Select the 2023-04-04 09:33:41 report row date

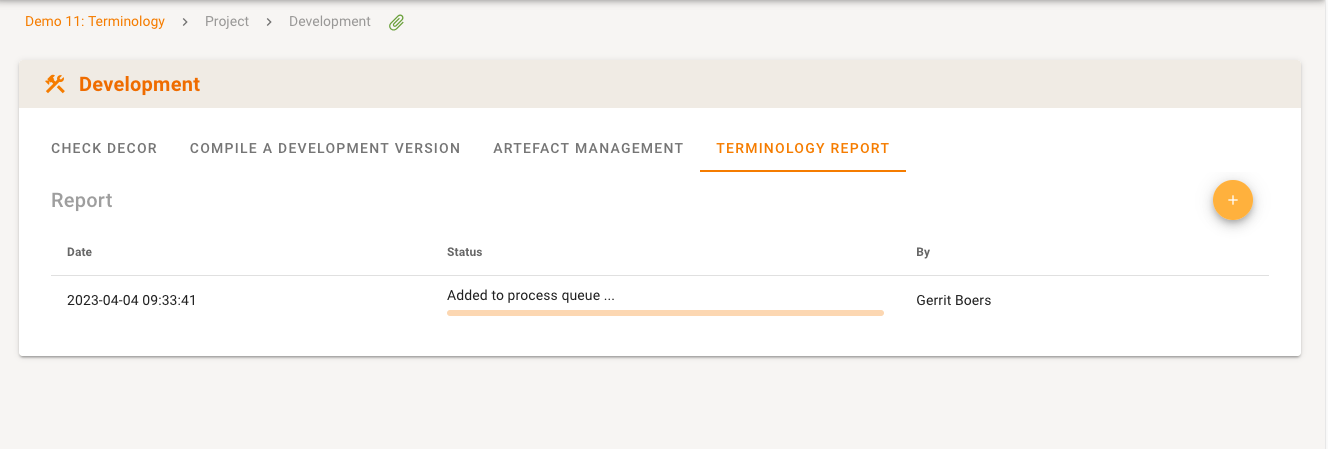(131, 300)
